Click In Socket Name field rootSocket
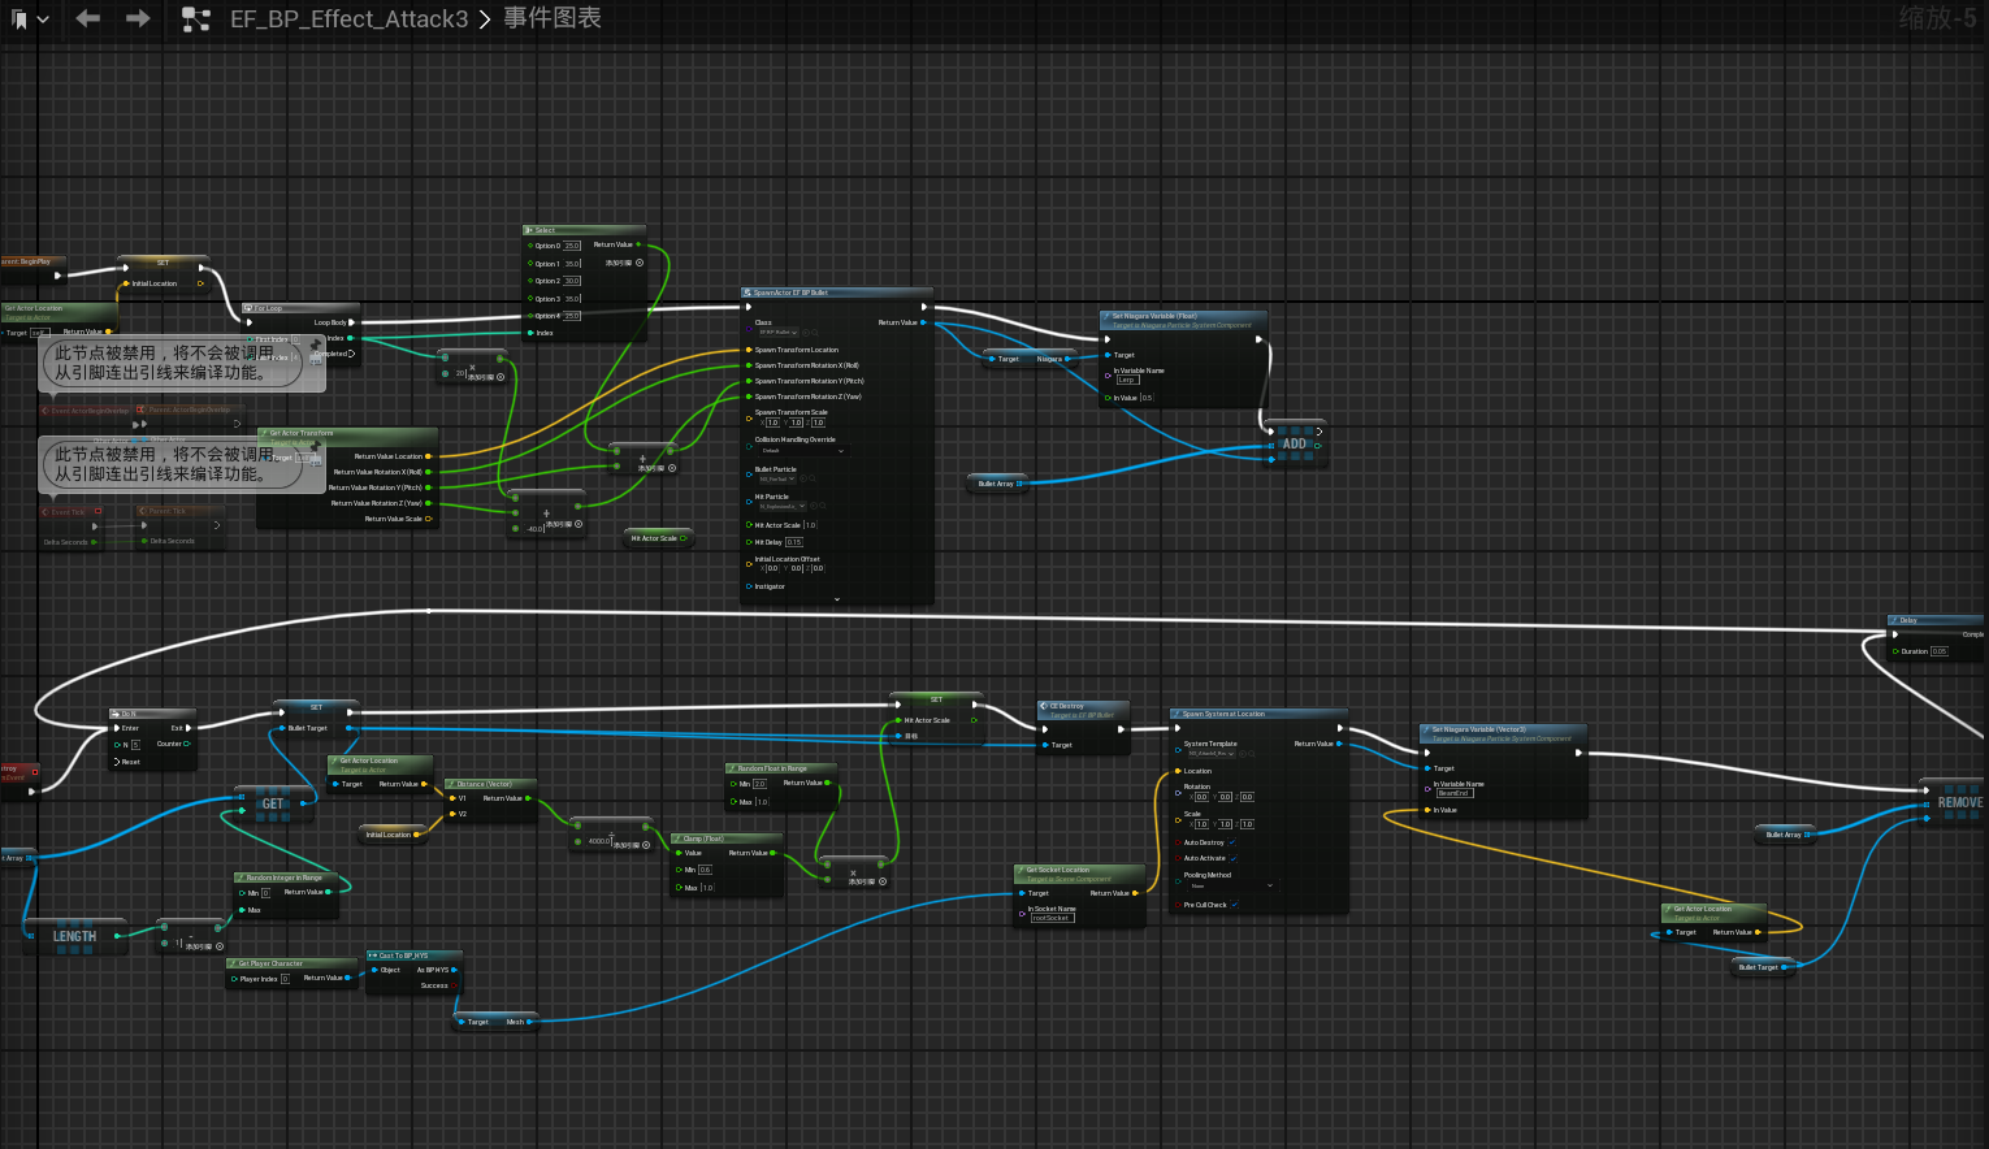This screenshot has width=1989, height=1149. [1052, 918]
